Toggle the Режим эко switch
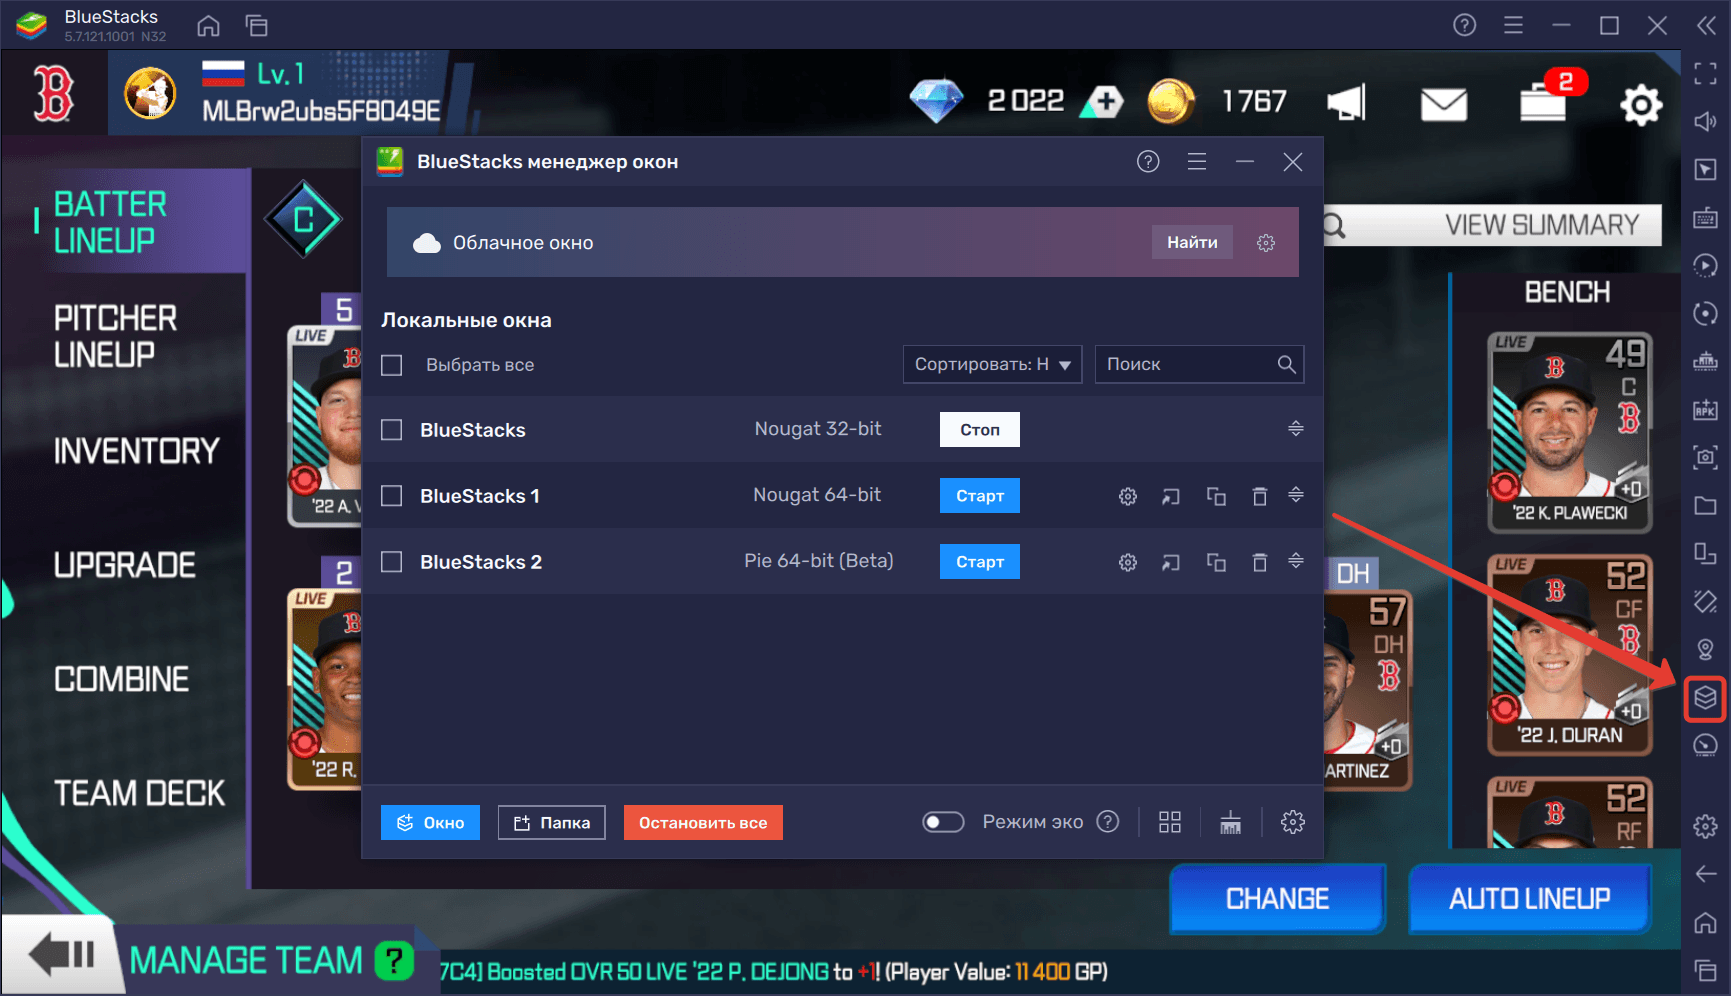The height and width of the screenshot is (996, 1731). point(943,822)
